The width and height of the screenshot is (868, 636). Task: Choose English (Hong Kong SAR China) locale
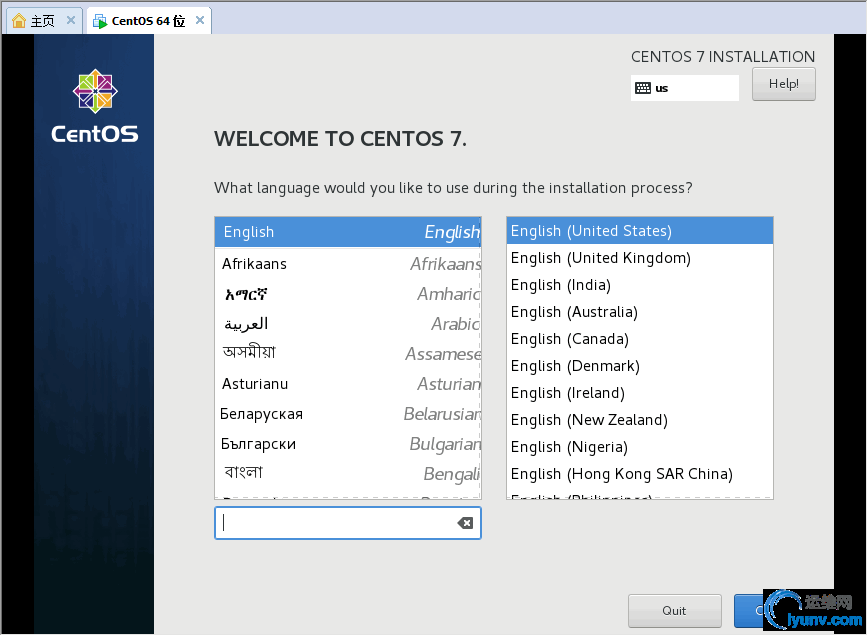coord(639,474)
